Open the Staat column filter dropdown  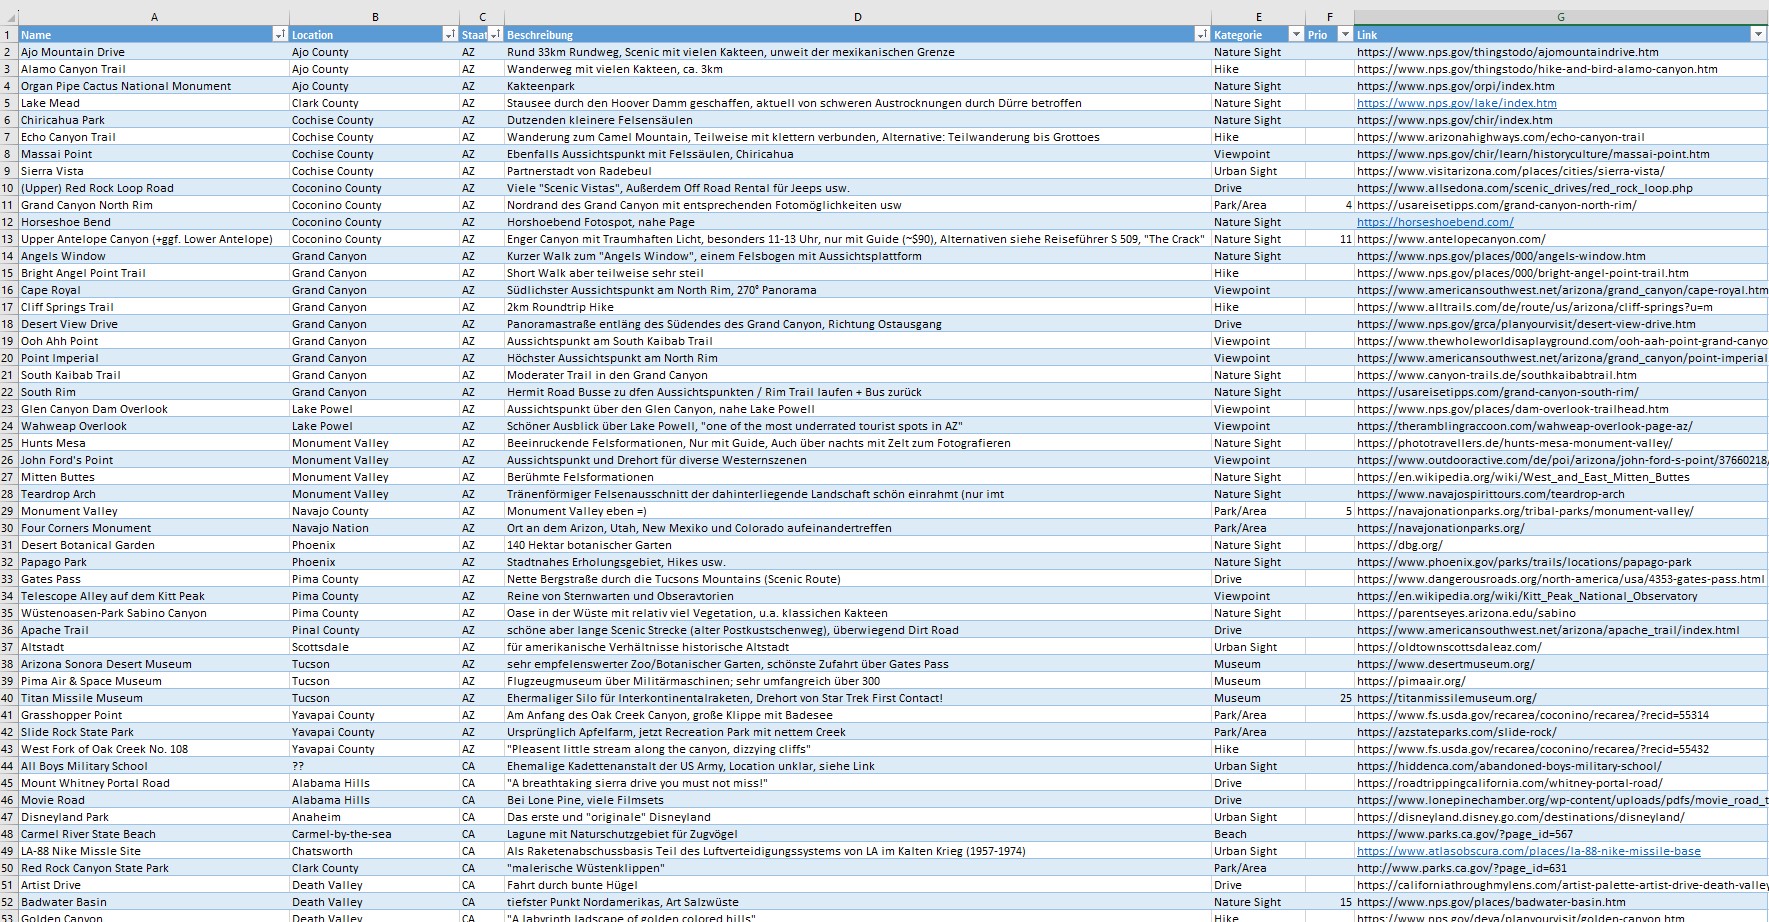pos(495,35)
